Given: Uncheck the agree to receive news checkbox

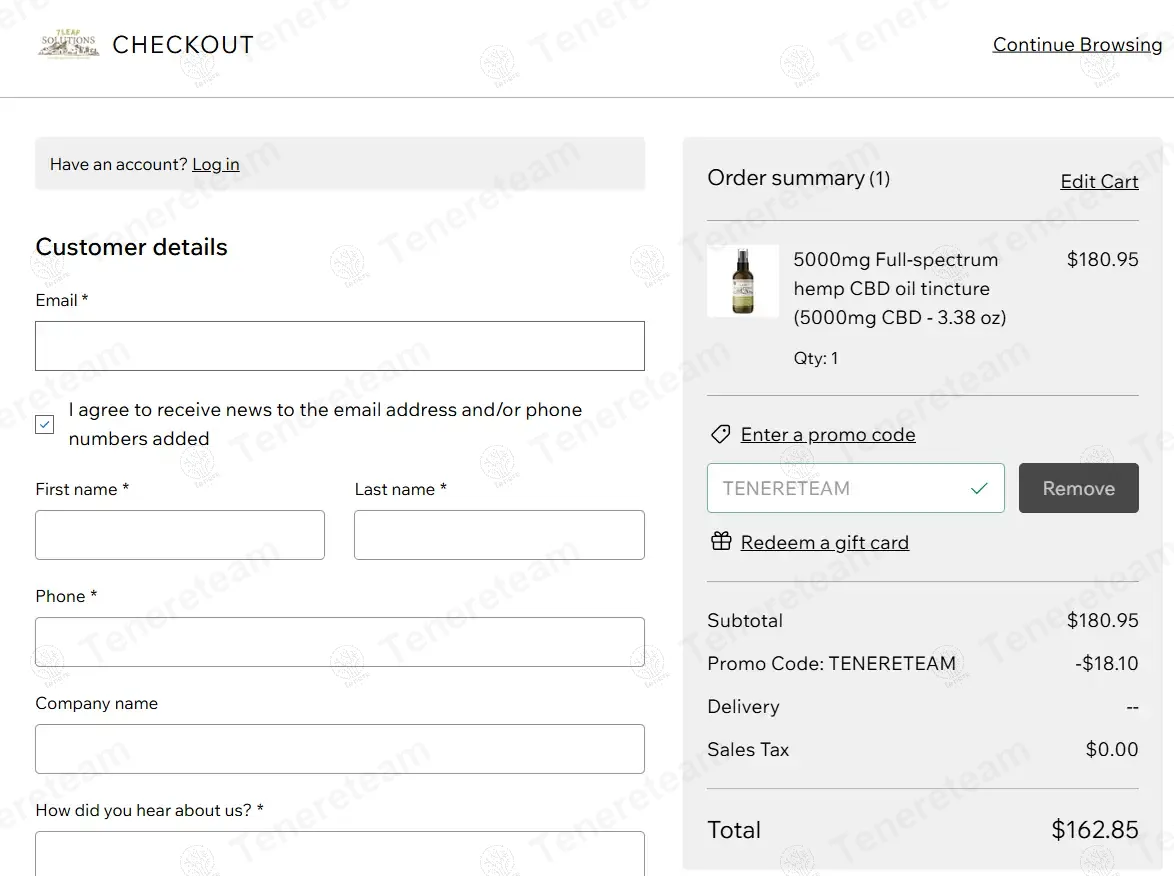Looking at the screenshot, I should click(x=45, y=424).
